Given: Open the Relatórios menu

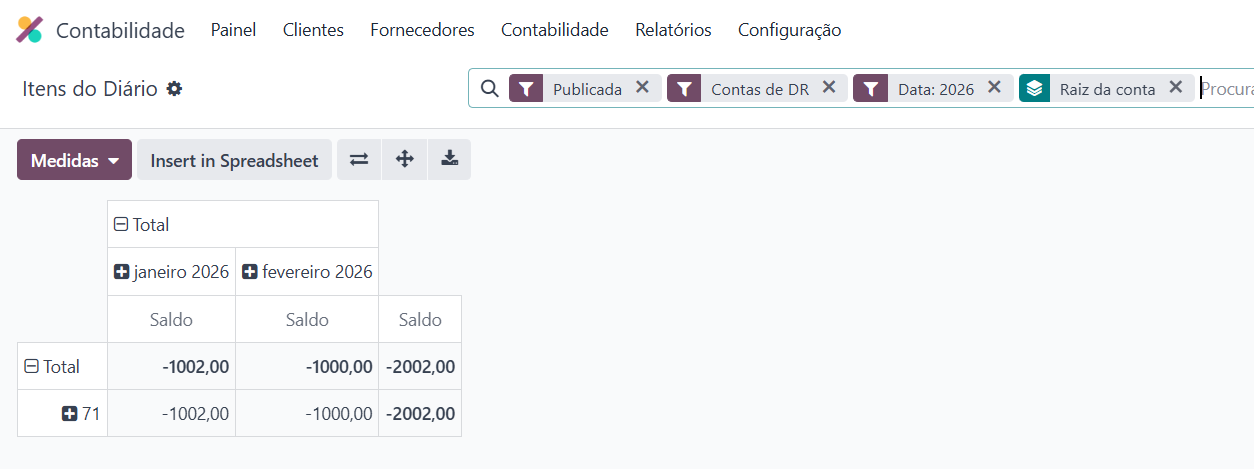Looking at the screenshot, I should [x=673, y=30].
